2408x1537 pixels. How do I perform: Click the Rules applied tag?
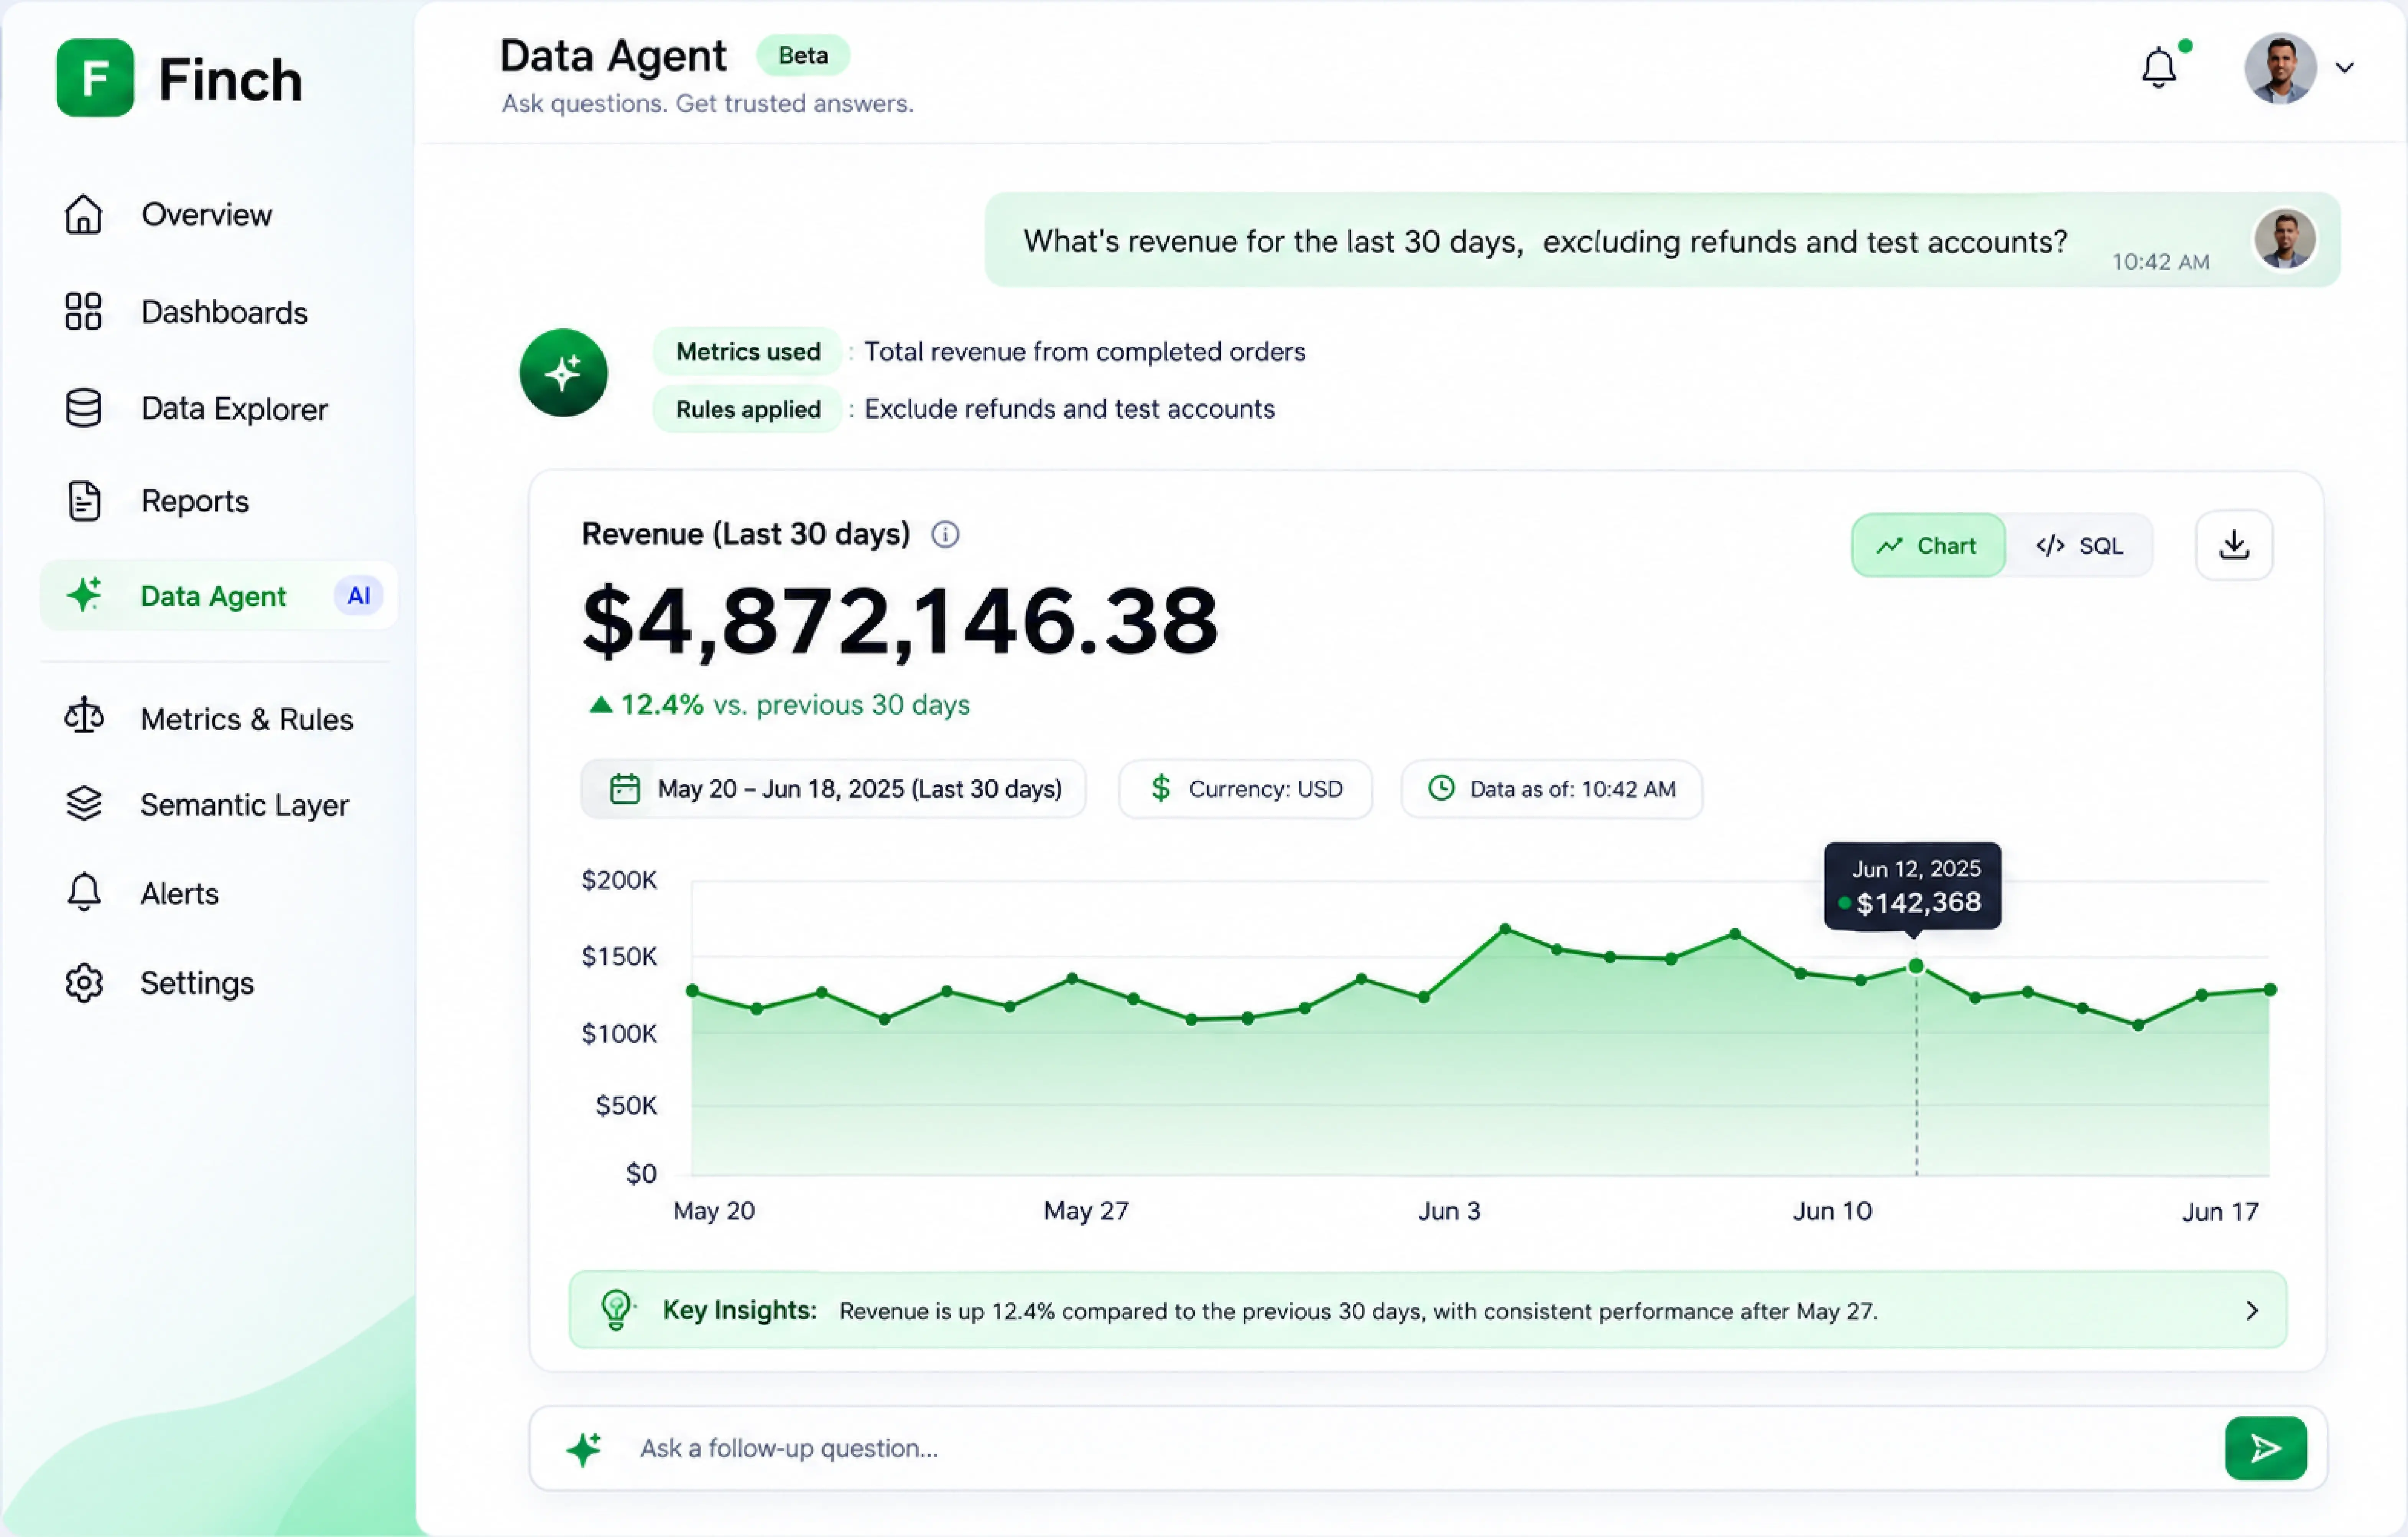[748, 409]
